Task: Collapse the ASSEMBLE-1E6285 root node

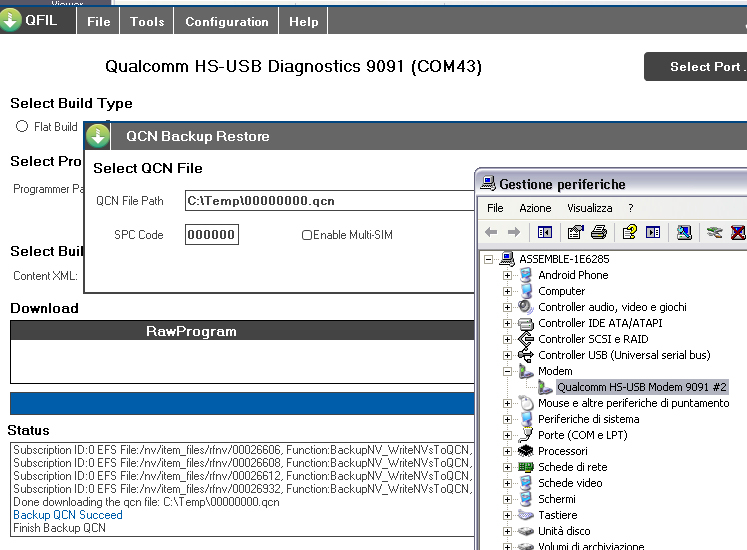Action: pos(488,259)
